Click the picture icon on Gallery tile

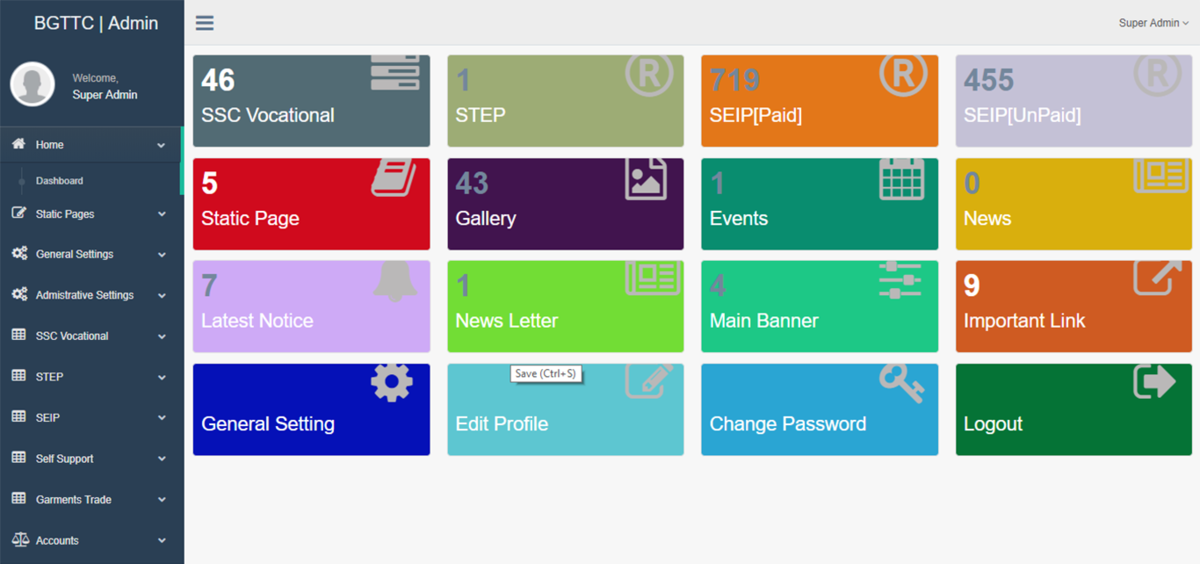coord(646,179)
